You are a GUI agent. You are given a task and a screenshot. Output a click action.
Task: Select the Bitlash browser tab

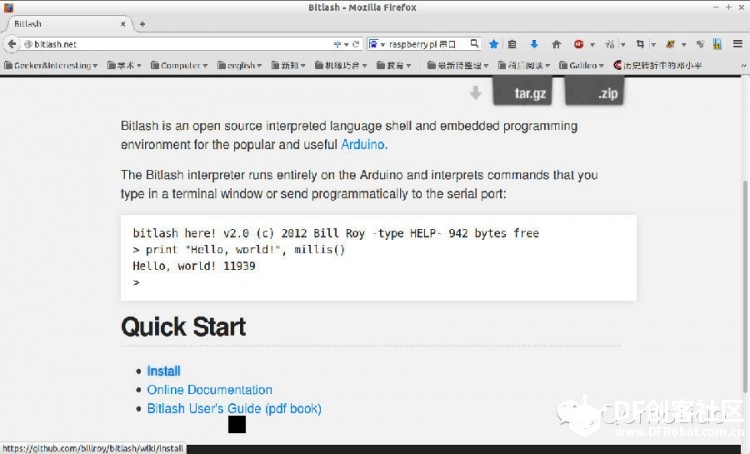click(67, 23)
